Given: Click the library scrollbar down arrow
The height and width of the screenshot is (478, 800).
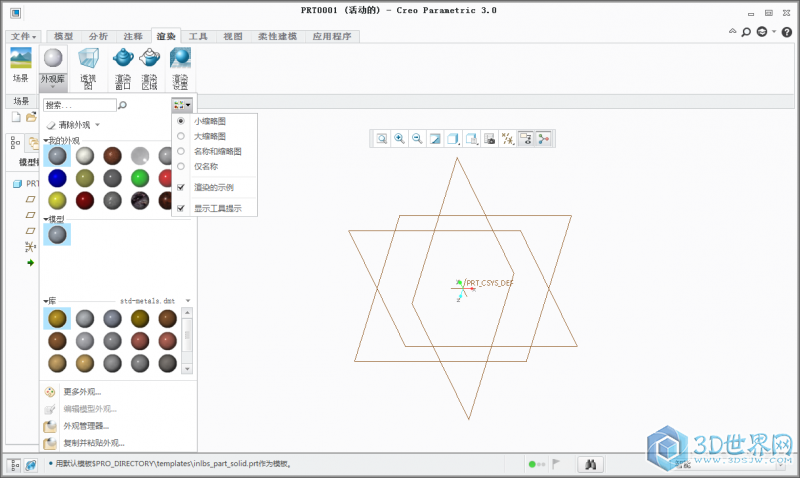Looking at the screenshot, I should pos(187,368).
